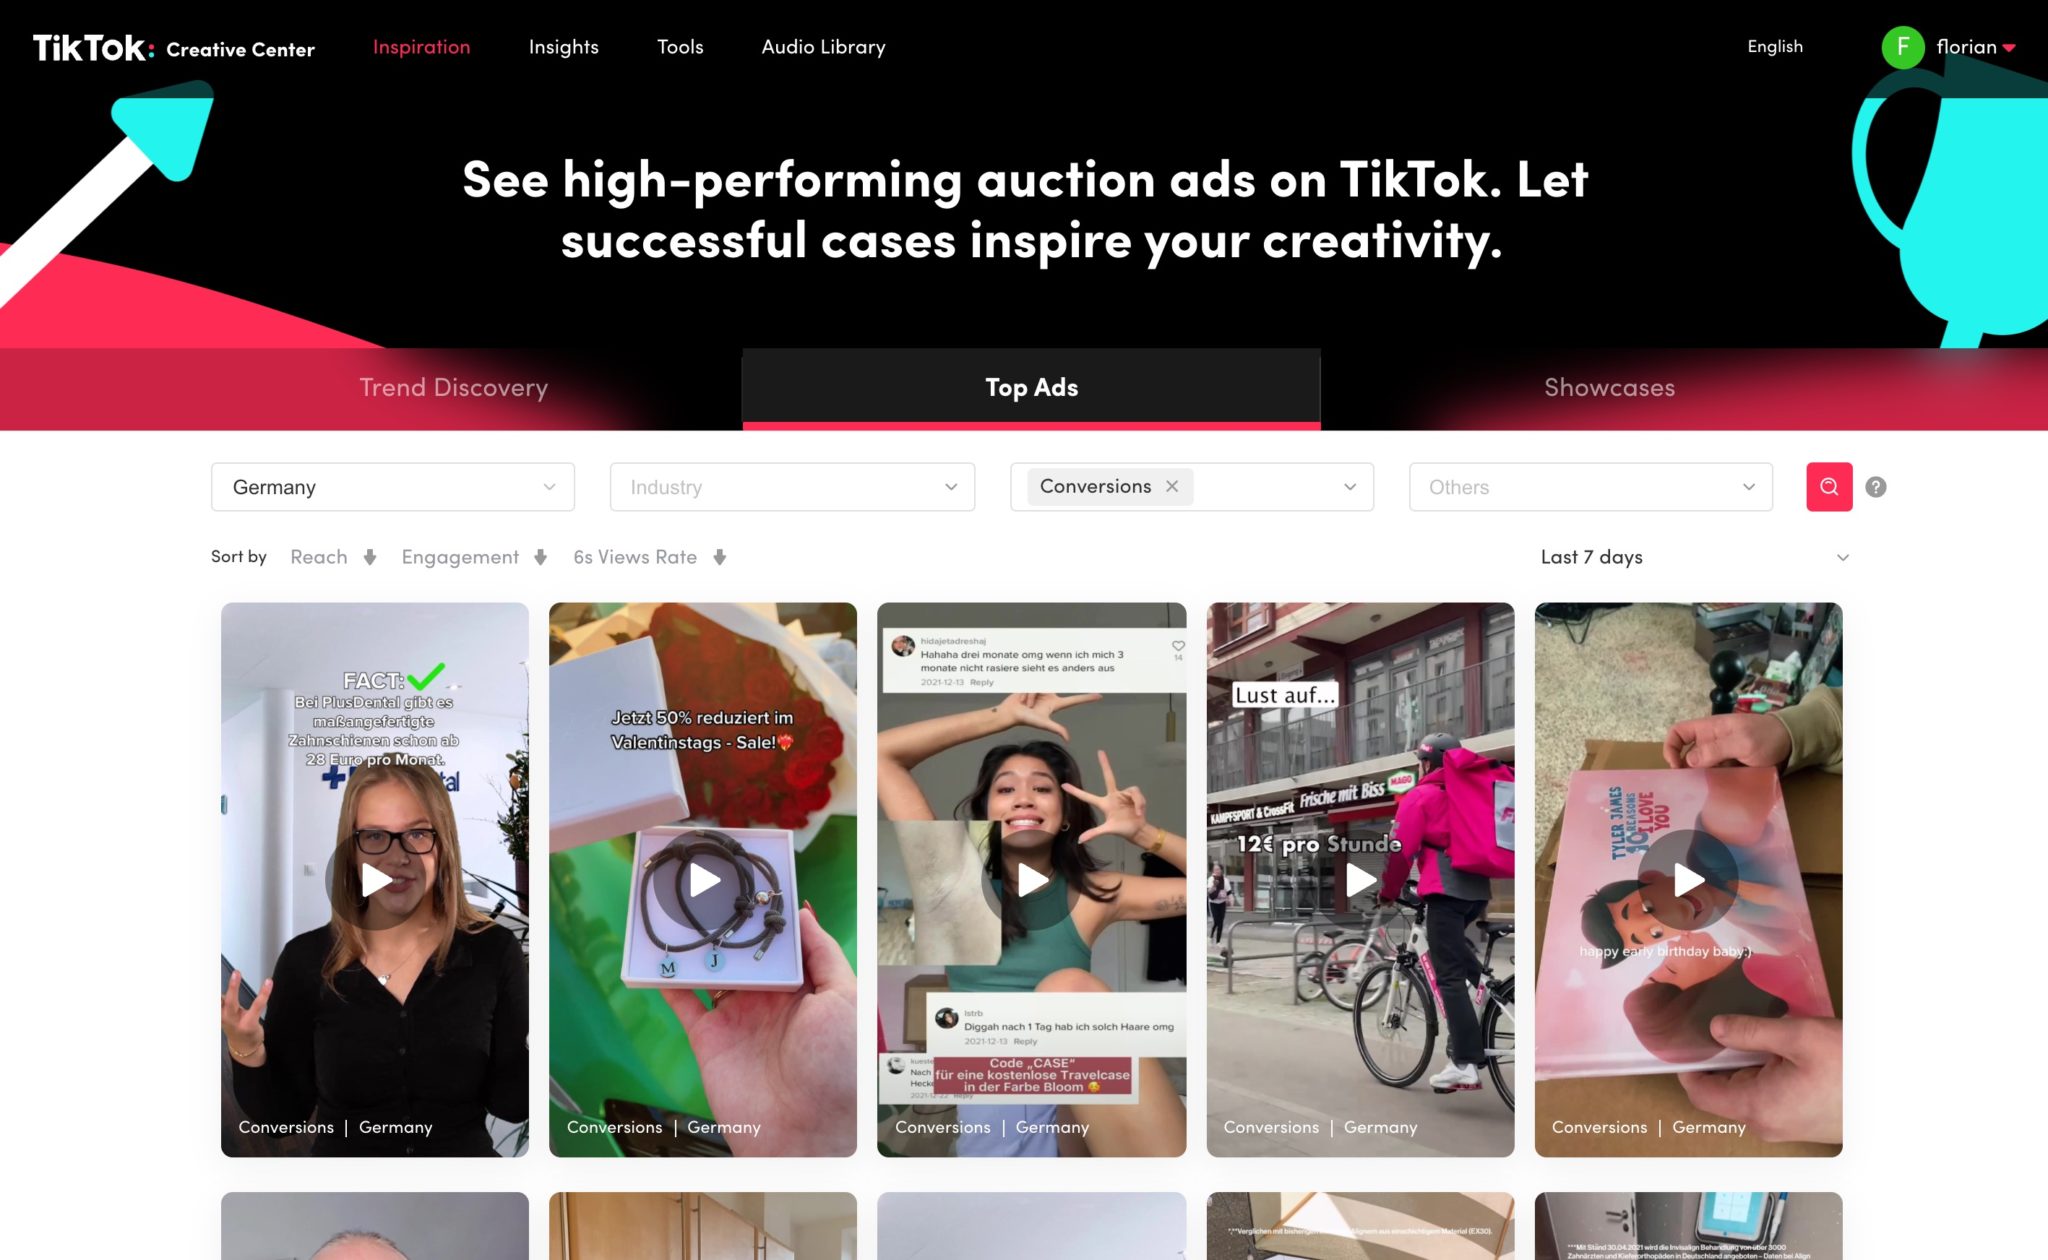Play the birthday book video ad
Viewport: 2048px width, 1260px height.
(x=1688, y=880)
